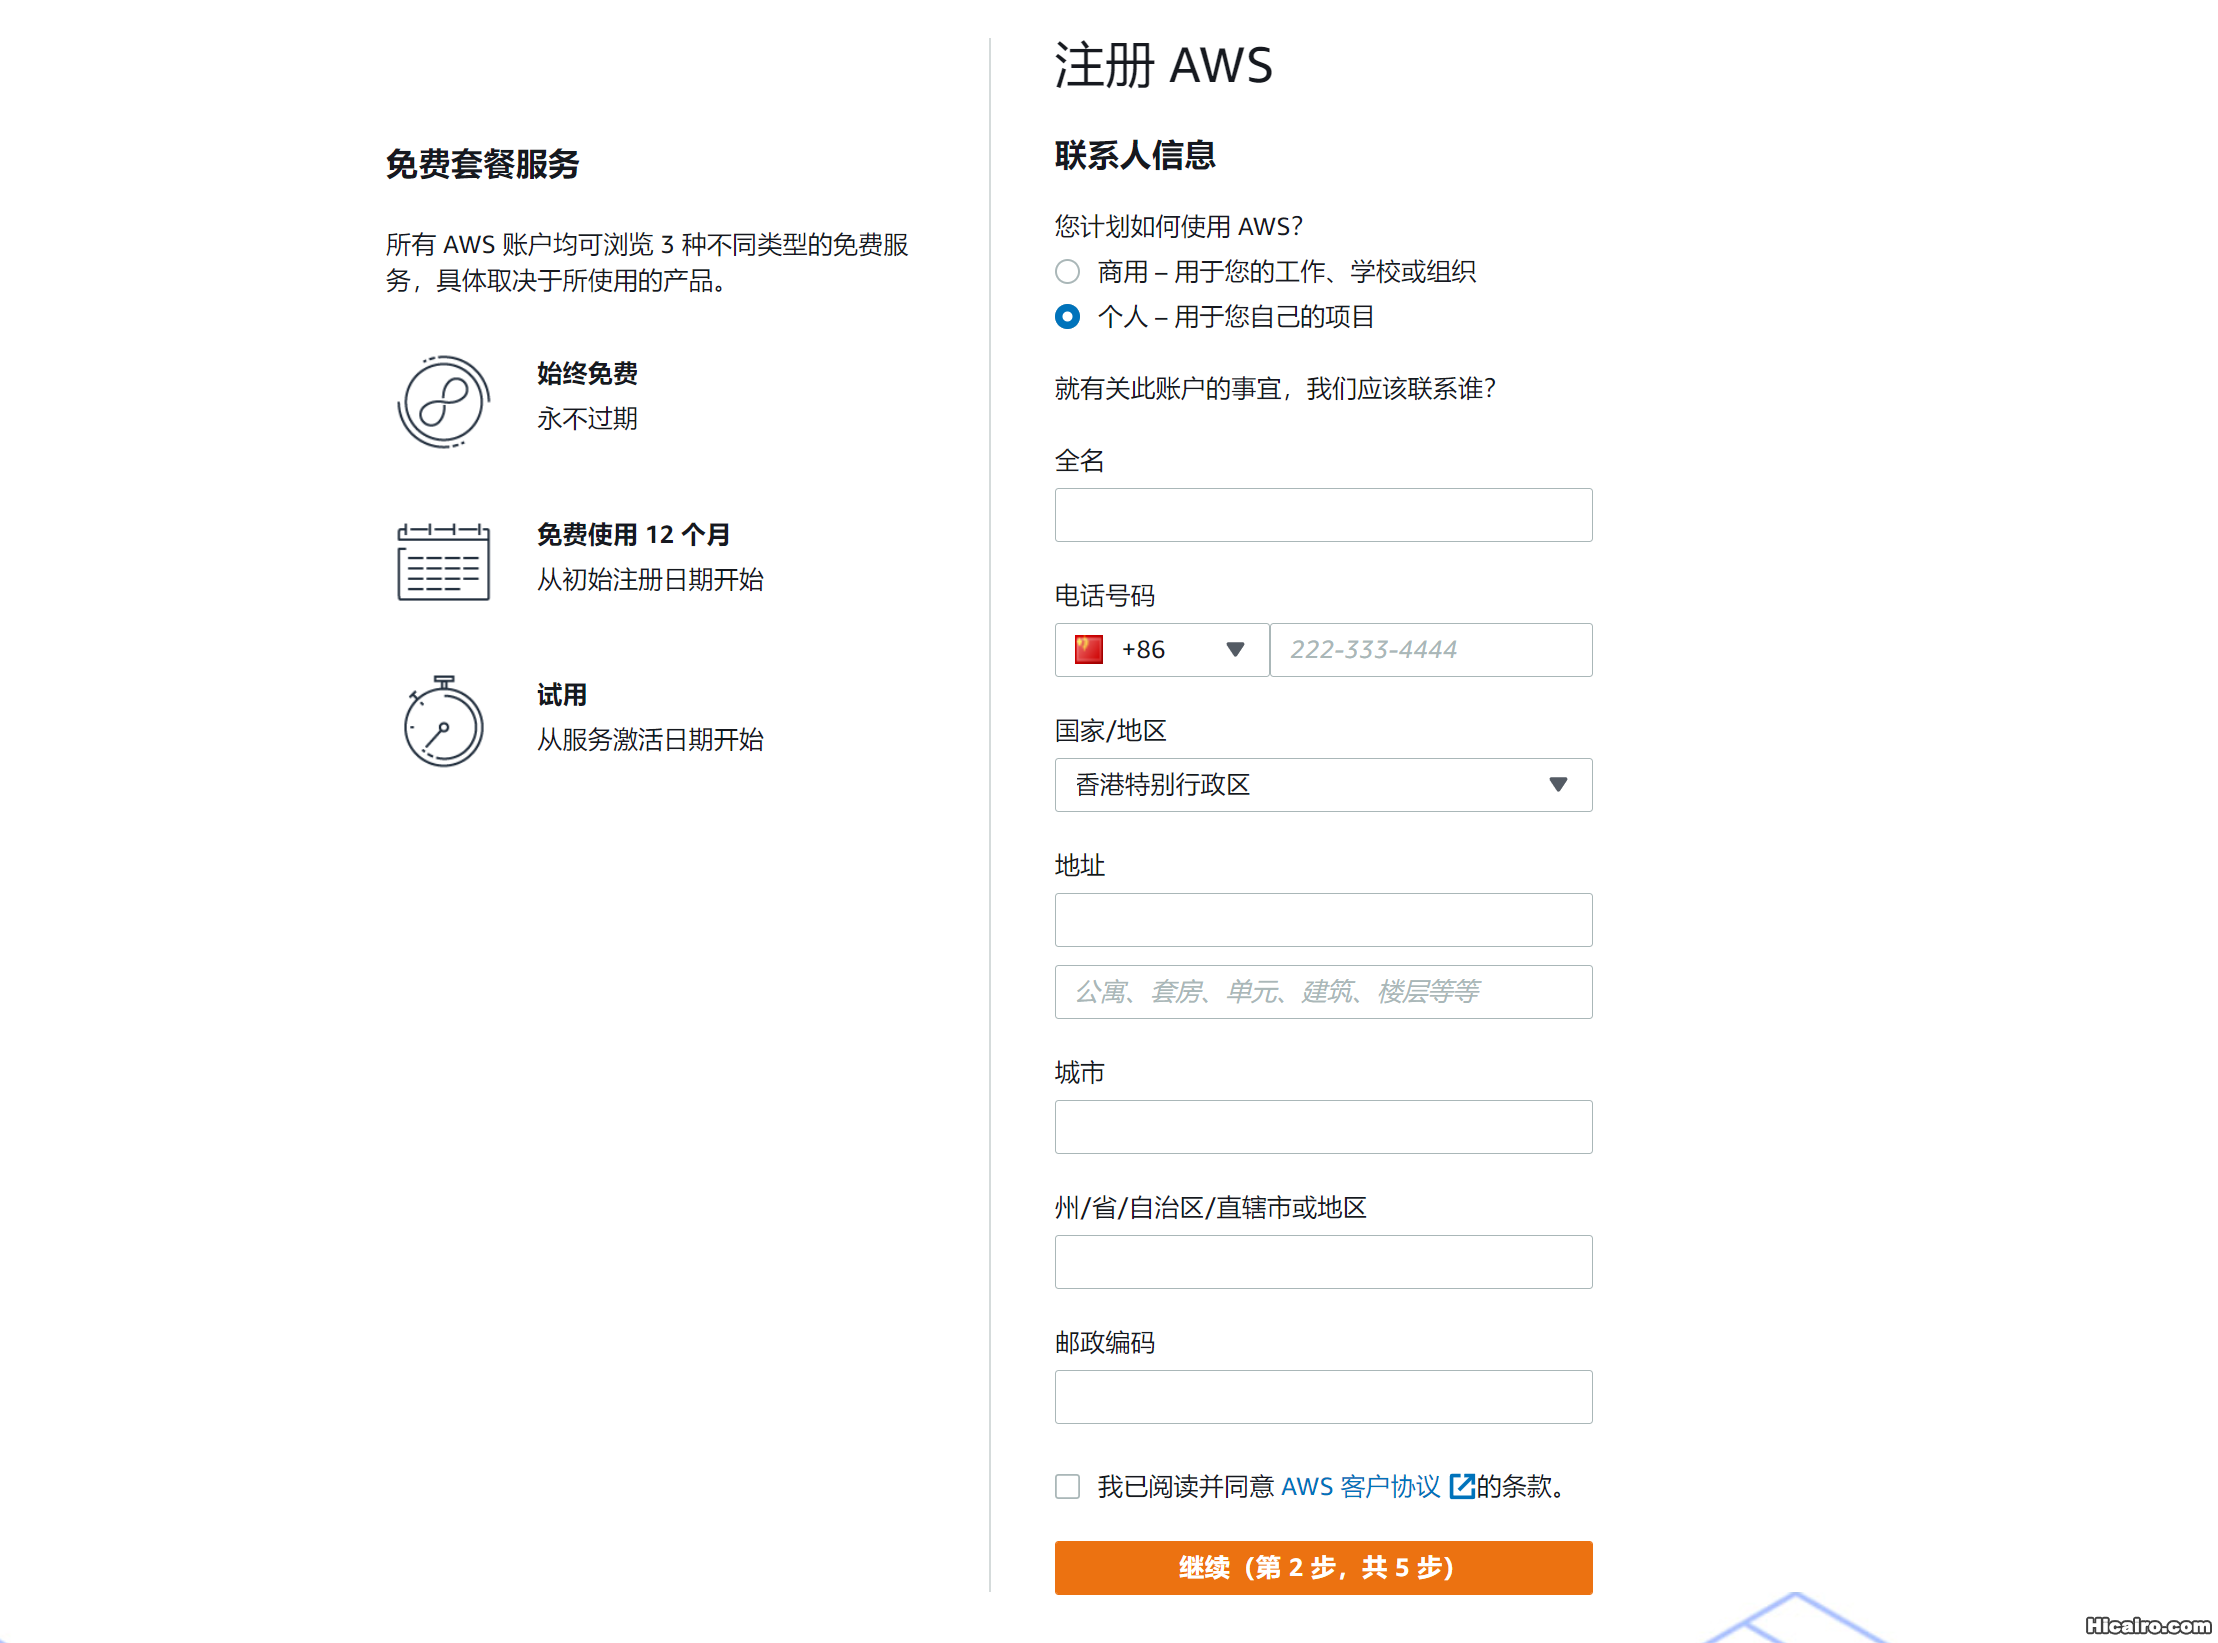This screenshot has height=1643, width=2218.
Task: Click the 公寓、套房、单元 address field
Action: coord(1322,991)
